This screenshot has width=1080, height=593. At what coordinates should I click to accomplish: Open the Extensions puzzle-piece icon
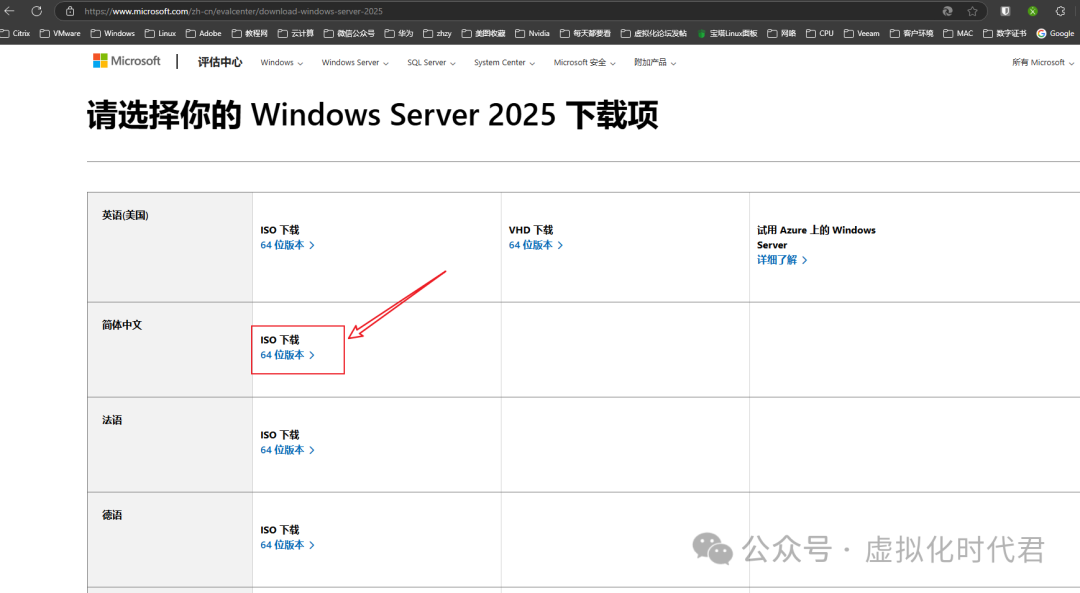coord(1060,11)
